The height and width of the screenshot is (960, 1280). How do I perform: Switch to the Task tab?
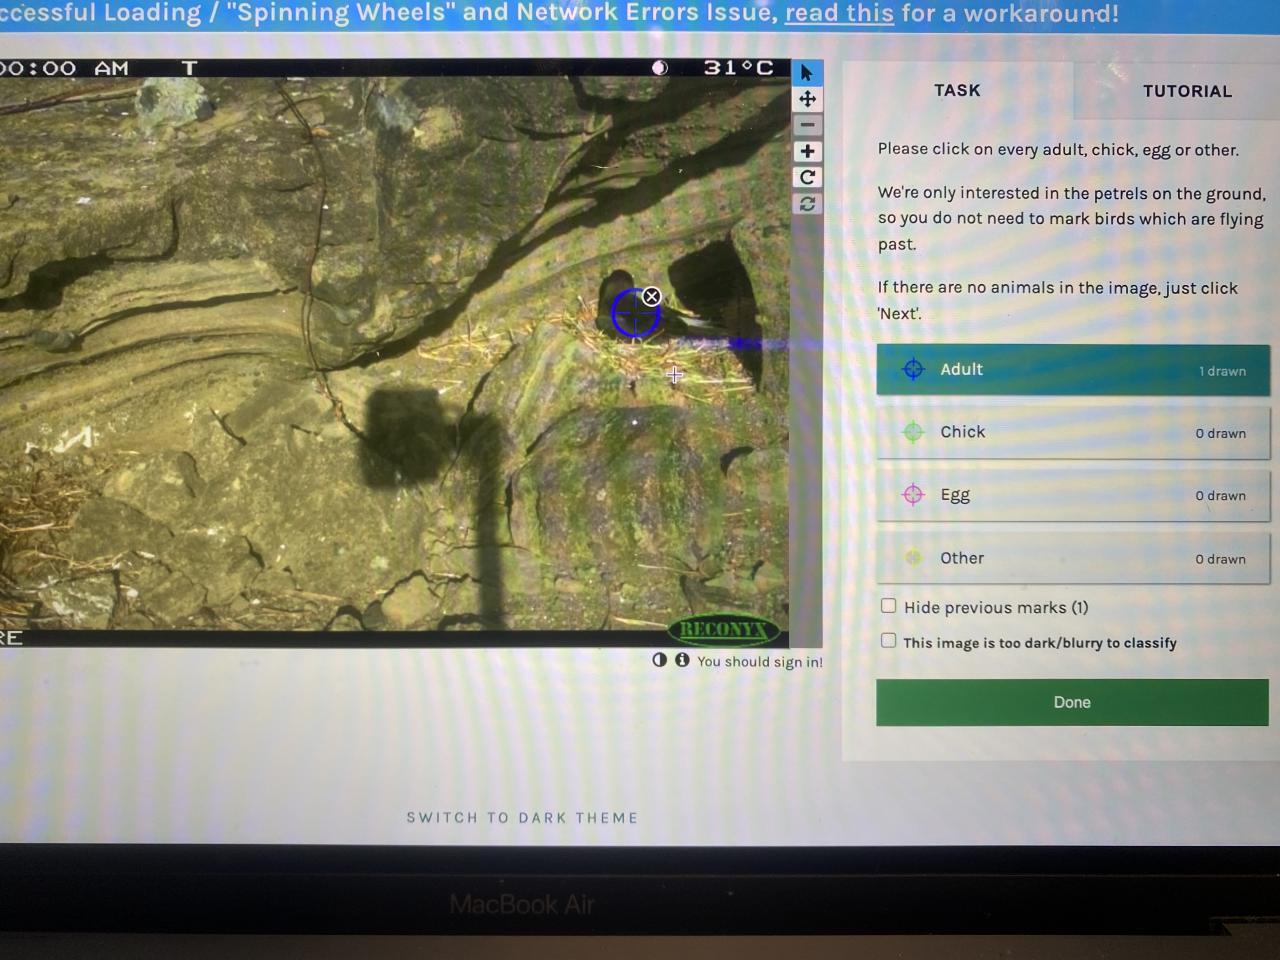[957, 90]
